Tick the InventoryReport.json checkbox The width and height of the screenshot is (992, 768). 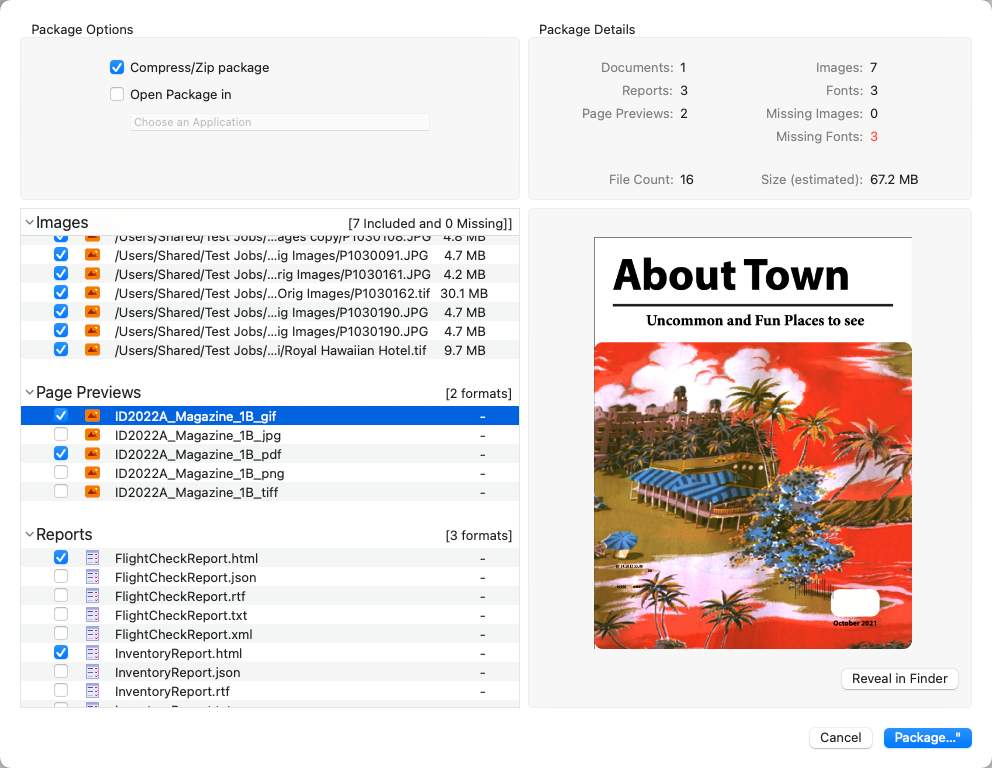click(61, 671)
